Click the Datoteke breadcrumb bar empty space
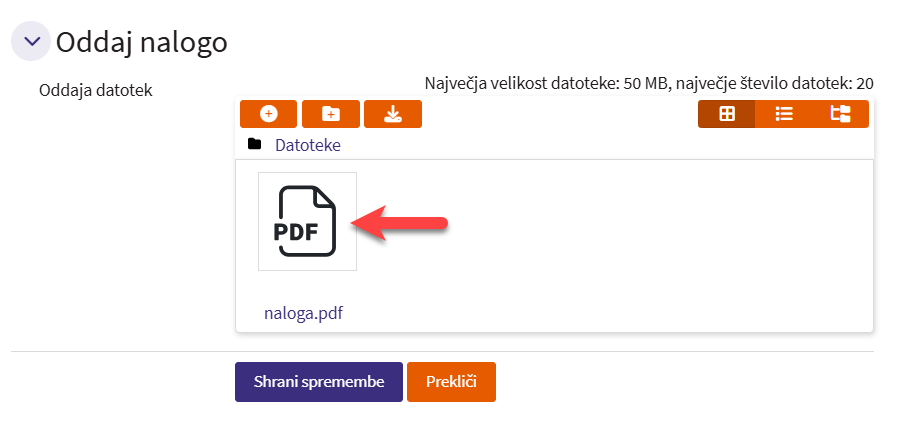 pyautogui.click(x=600, y=145)
